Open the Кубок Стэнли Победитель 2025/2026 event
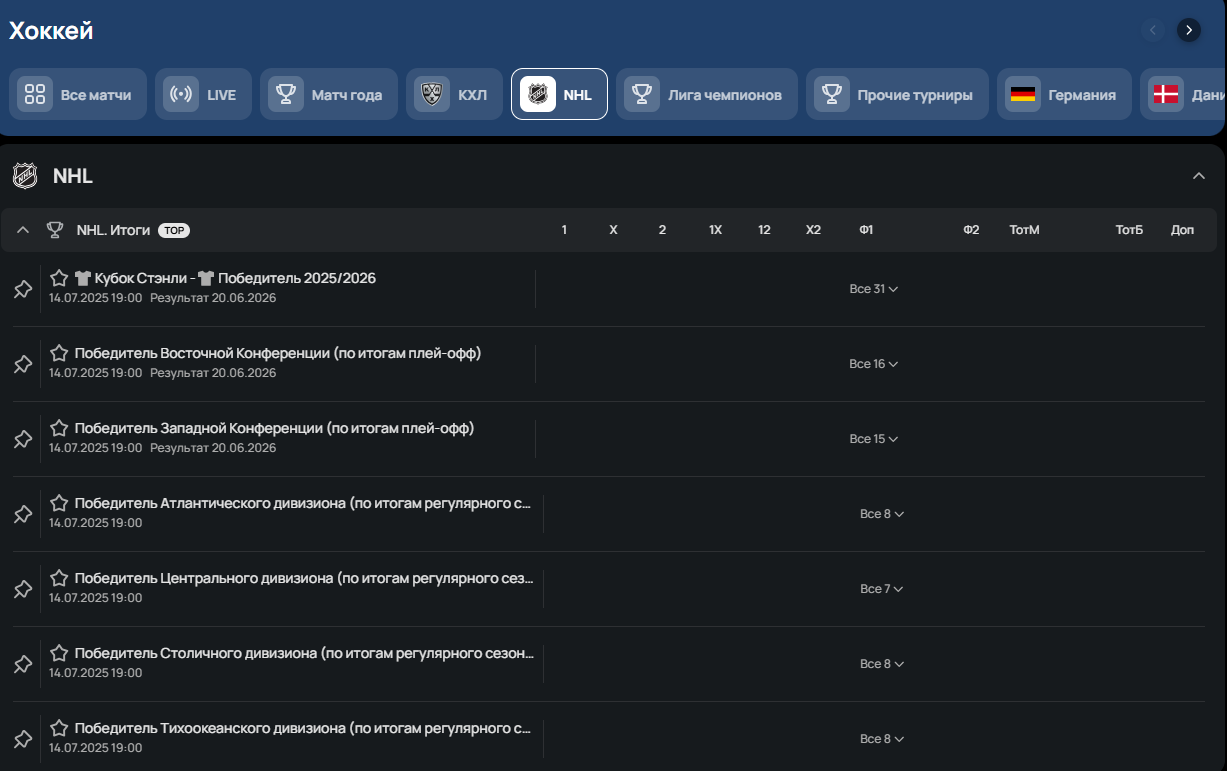The width and height of the screenshot is (1227, 771). click(x=225, y=278)
